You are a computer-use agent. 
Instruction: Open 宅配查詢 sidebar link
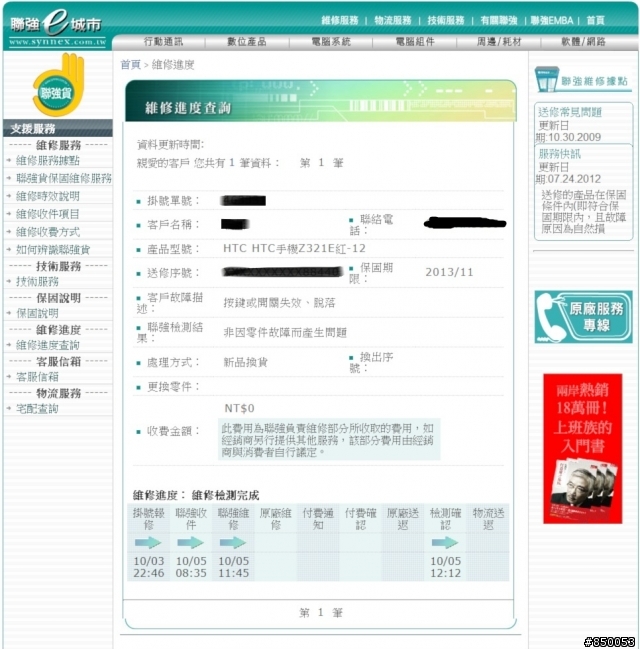[x=37, y=409]
